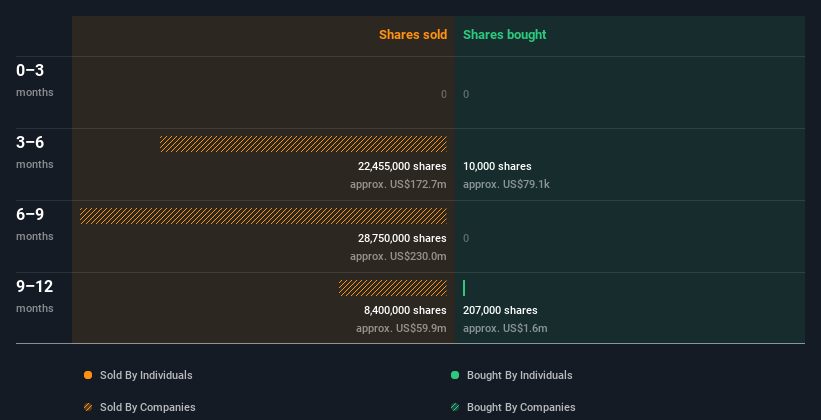This screenshot has height=420, width=821.
Task: Click the approx. US$79.1k value
Action: pos(506,184)
